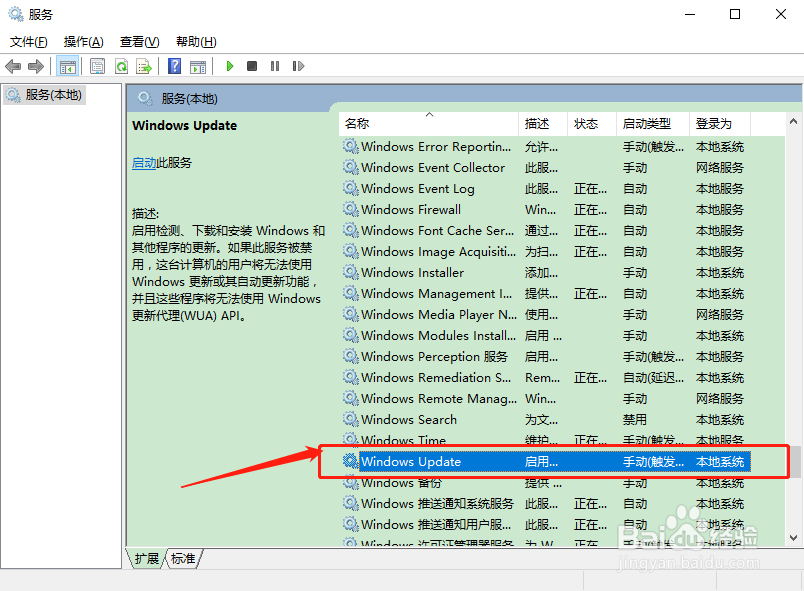The image size is (804, 591).
Task: Select Windows Search service
Action: pyautogui.click(x=546, y=420)
